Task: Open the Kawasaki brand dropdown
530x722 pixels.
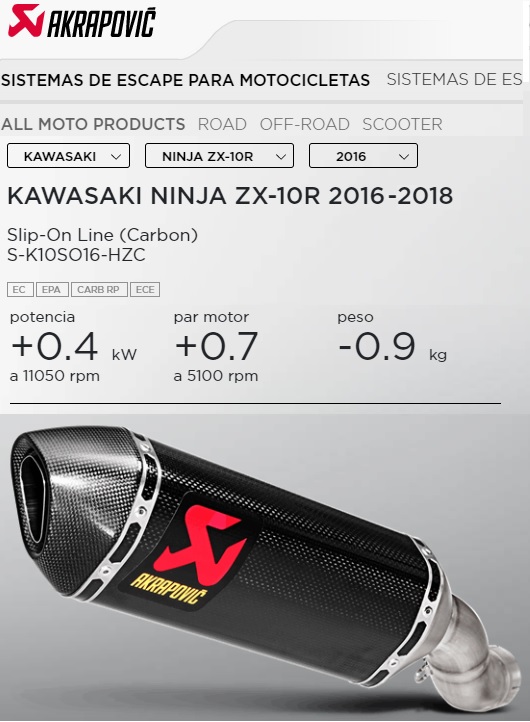Action: [x=69, y=156]
